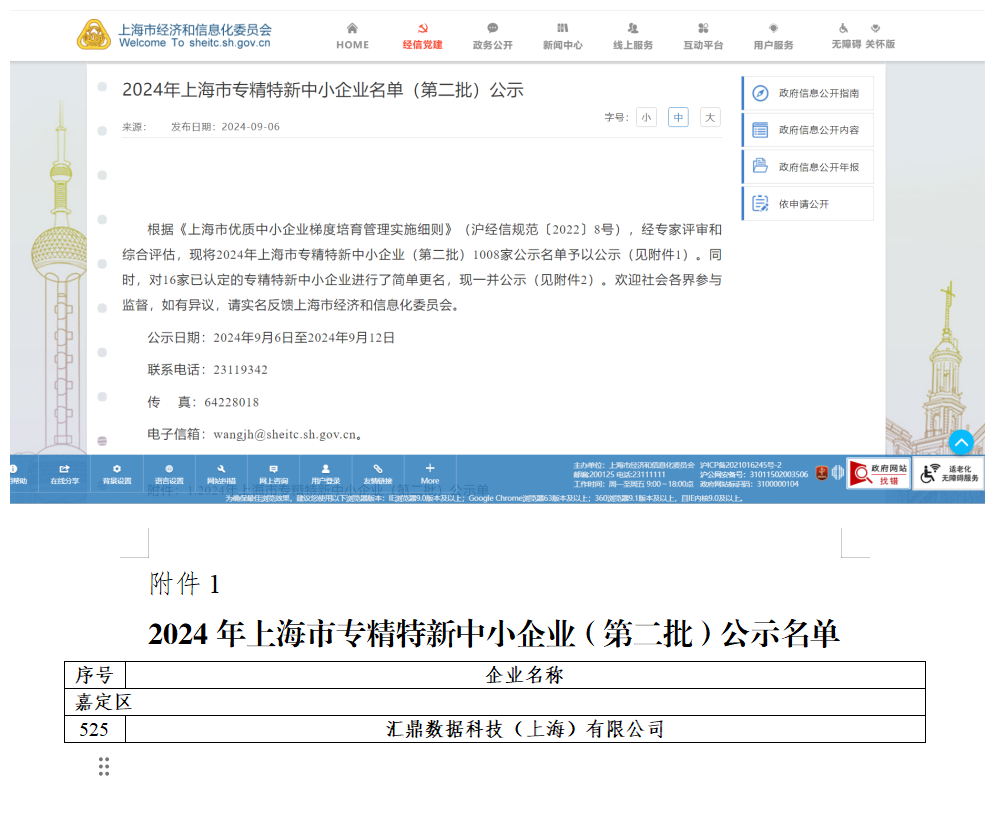Screen dimensions: 995x826
Task: Open 政府网站找错 error report
Action: tap(880, 473)
